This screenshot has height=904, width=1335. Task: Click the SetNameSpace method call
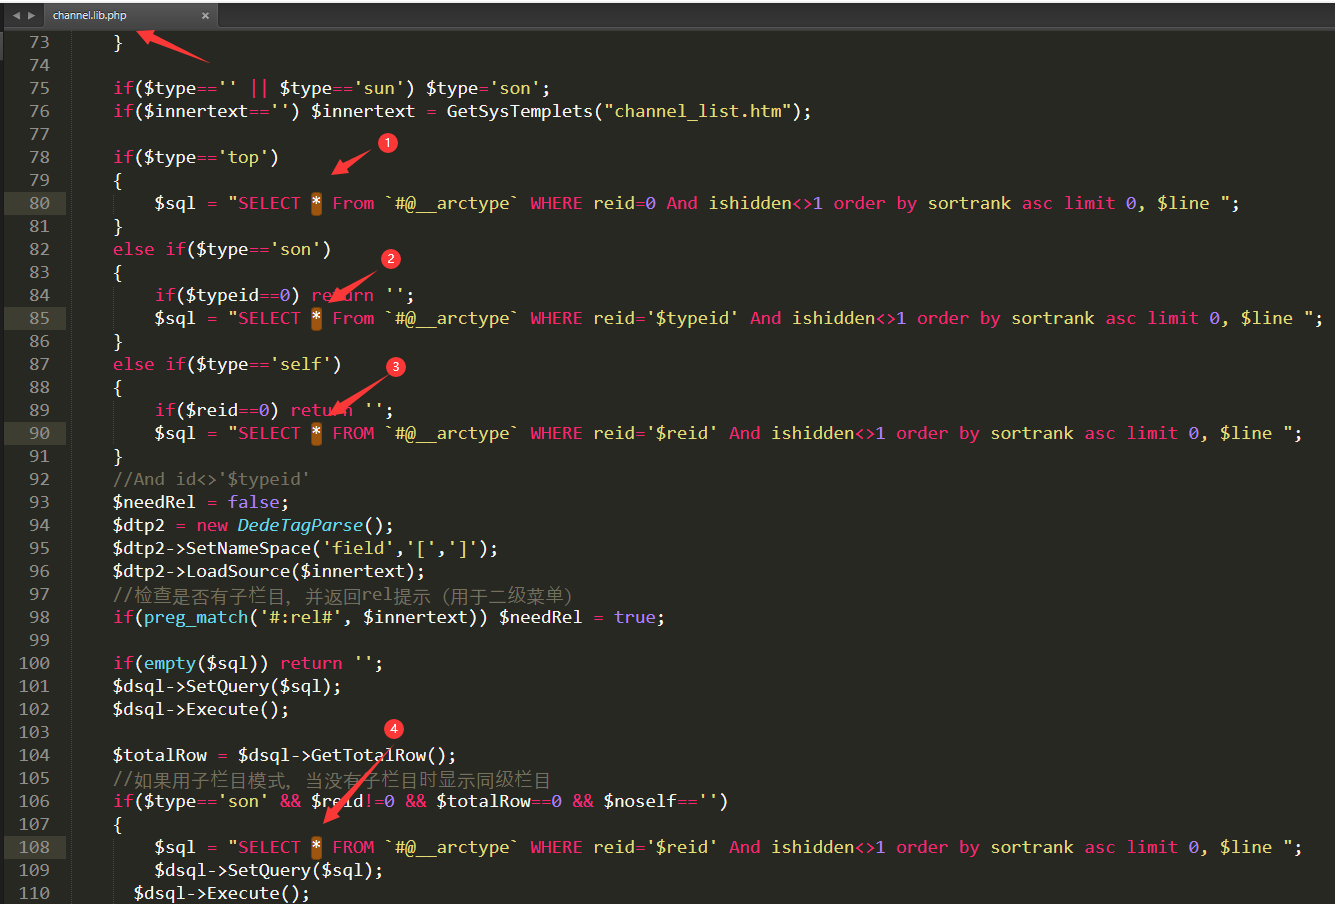(248, 548)
